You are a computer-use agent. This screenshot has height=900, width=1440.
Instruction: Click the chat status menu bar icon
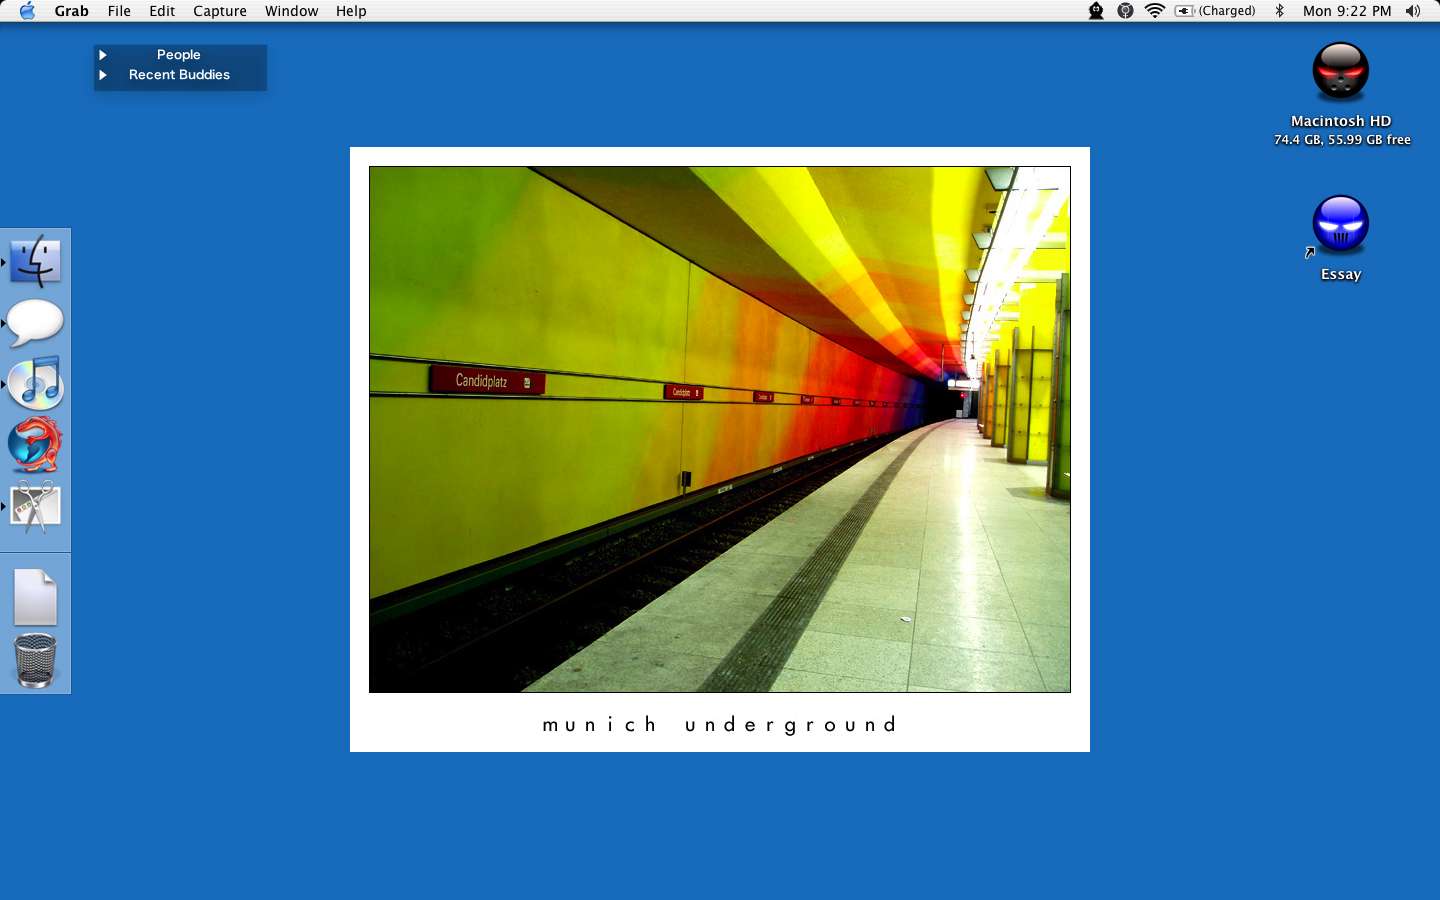[x=1096, y=11]
